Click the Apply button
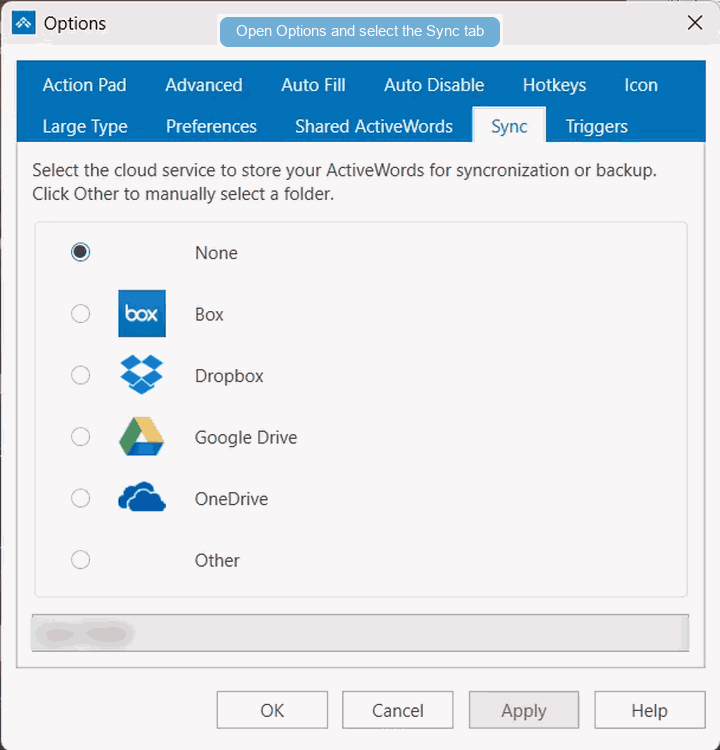Viewport: 720px width, 750px height. [524, 710]
